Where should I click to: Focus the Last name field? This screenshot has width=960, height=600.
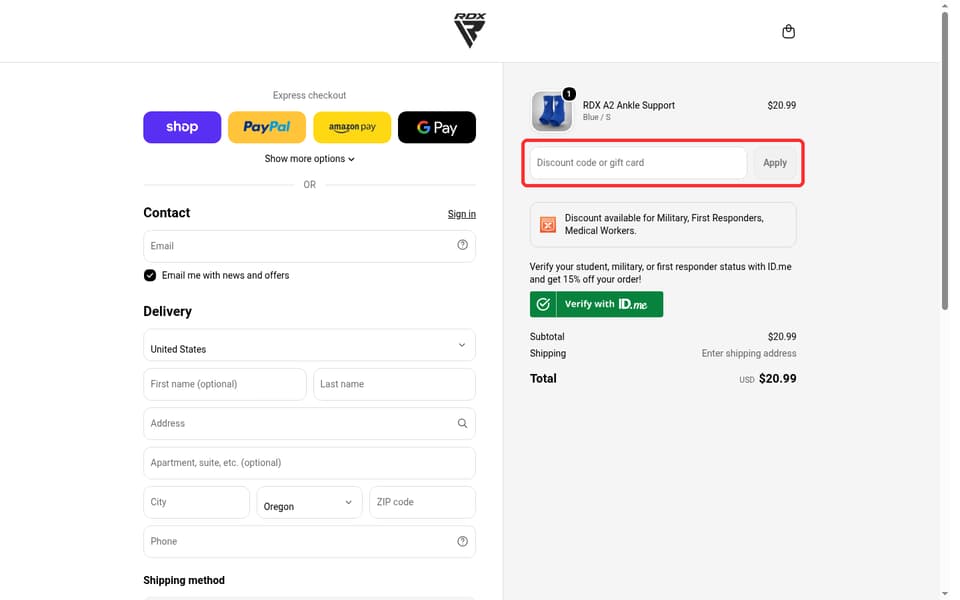click(x=394, y=384)
